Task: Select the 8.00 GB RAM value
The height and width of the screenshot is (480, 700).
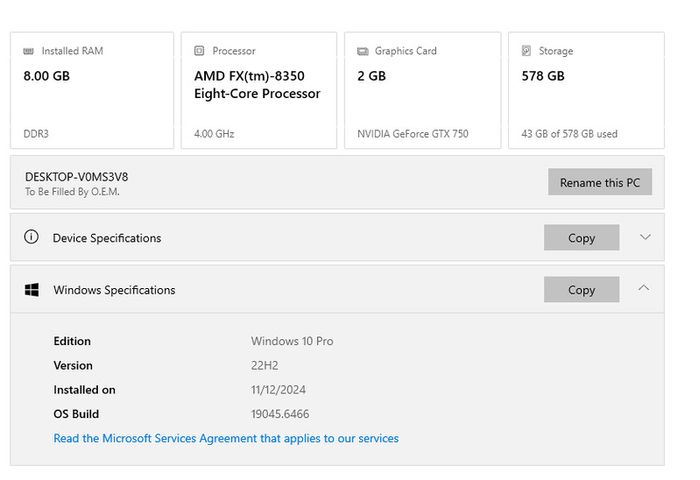Action: [x=46, y=76]
